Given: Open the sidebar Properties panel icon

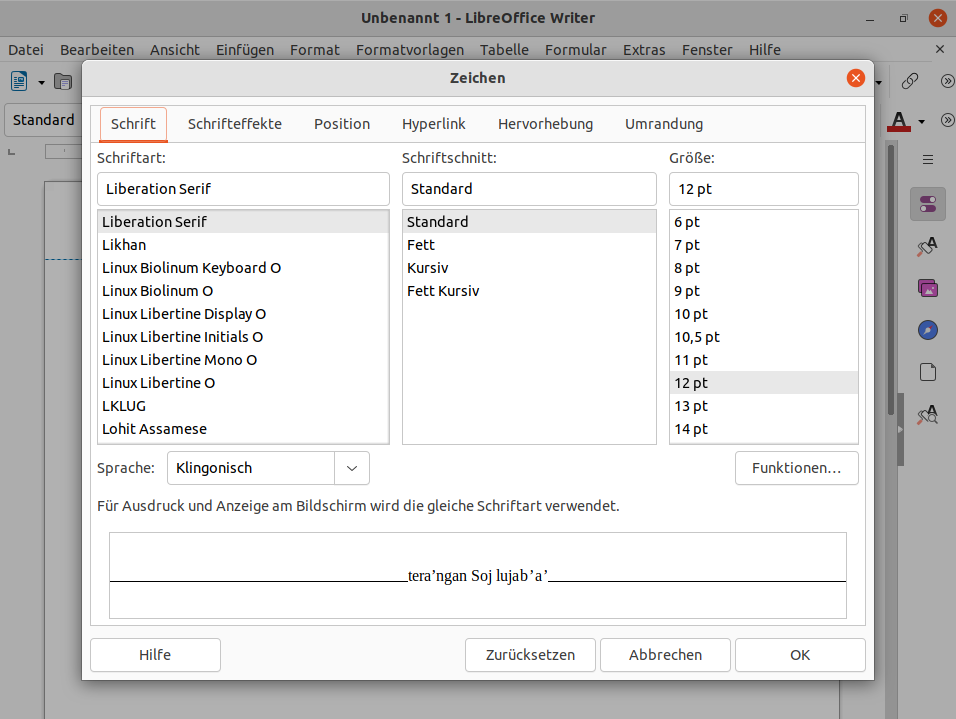Looking at the screenshot, I should click(928, 204).
